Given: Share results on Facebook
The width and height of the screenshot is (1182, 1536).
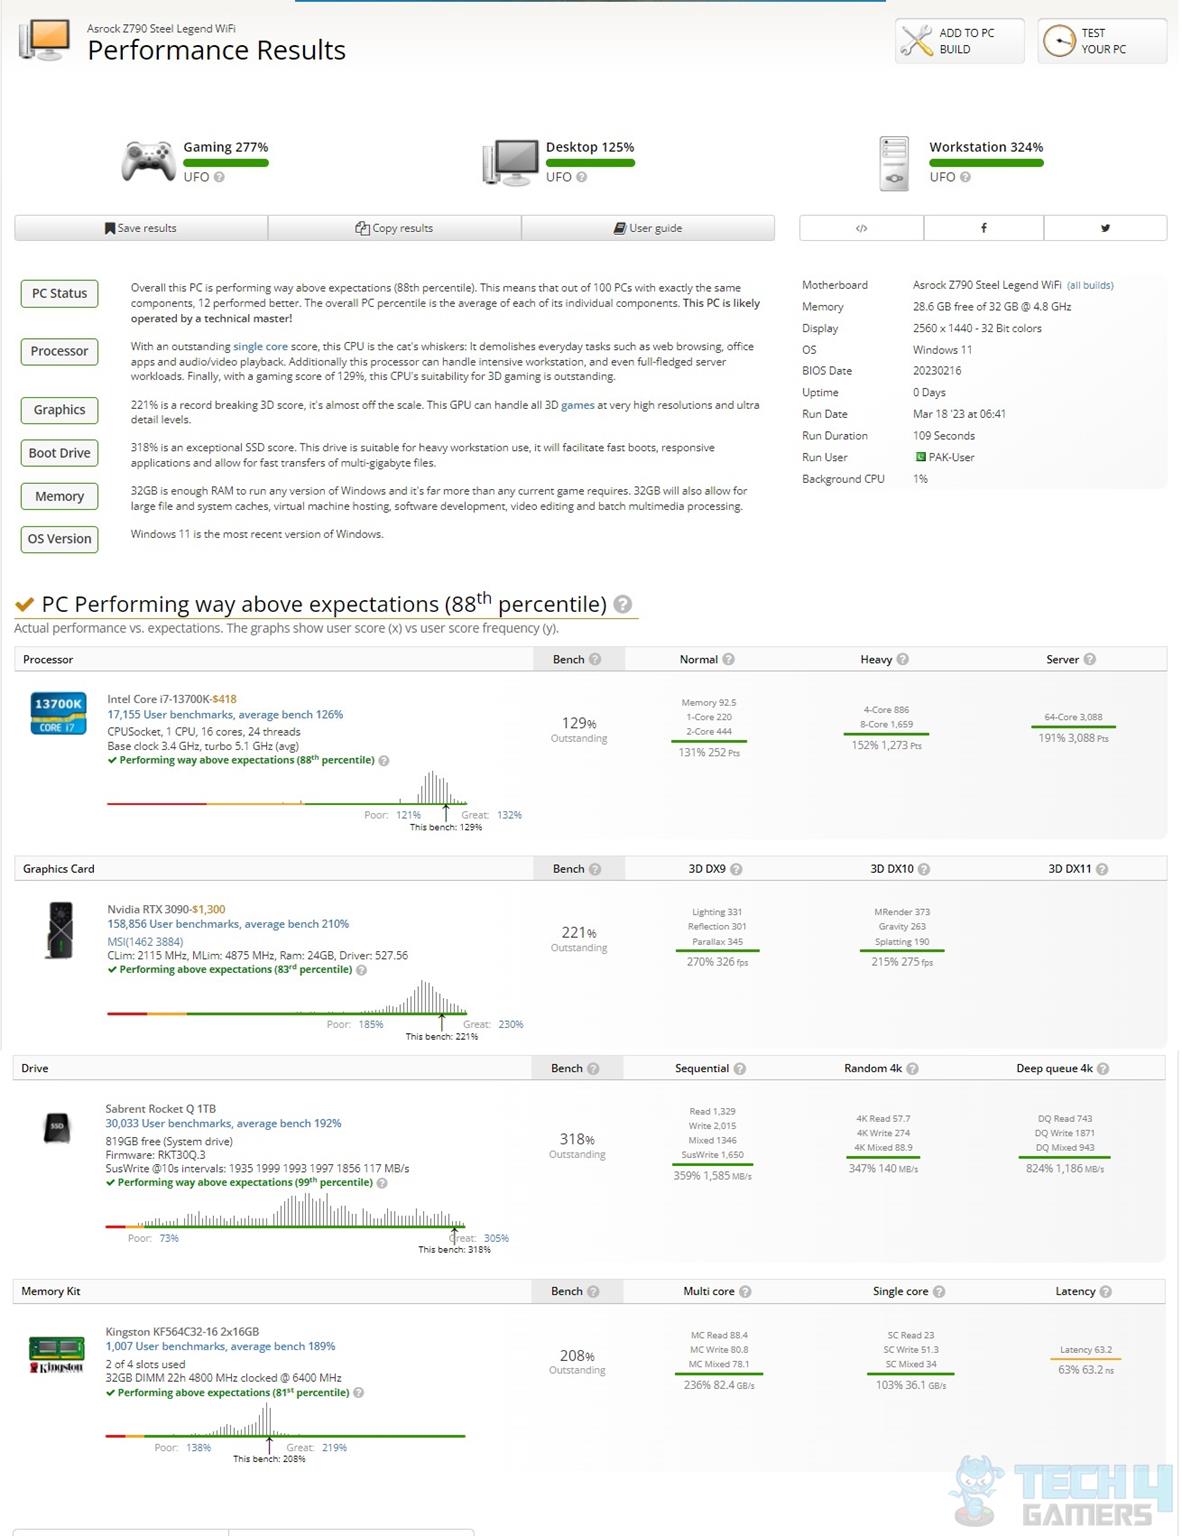Looking at the screenshot, I should [x=983, y=228].
